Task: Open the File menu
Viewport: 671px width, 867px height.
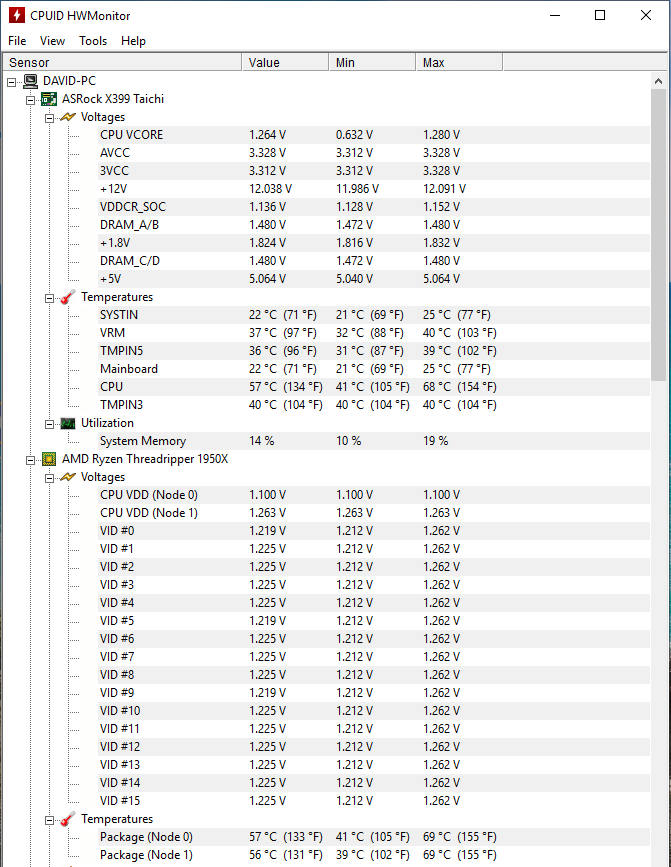Action: point(17,41)
